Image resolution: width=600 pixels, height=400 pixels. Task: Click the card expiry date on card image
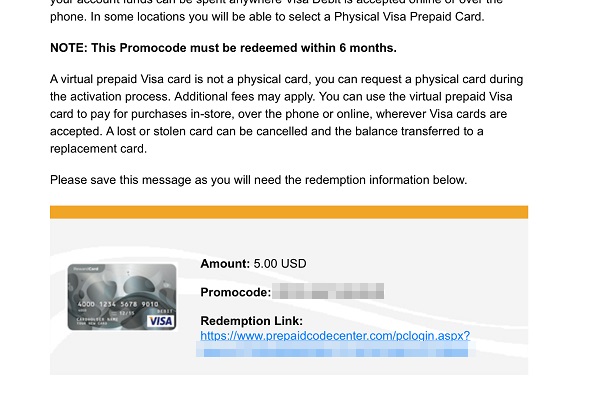127,313
